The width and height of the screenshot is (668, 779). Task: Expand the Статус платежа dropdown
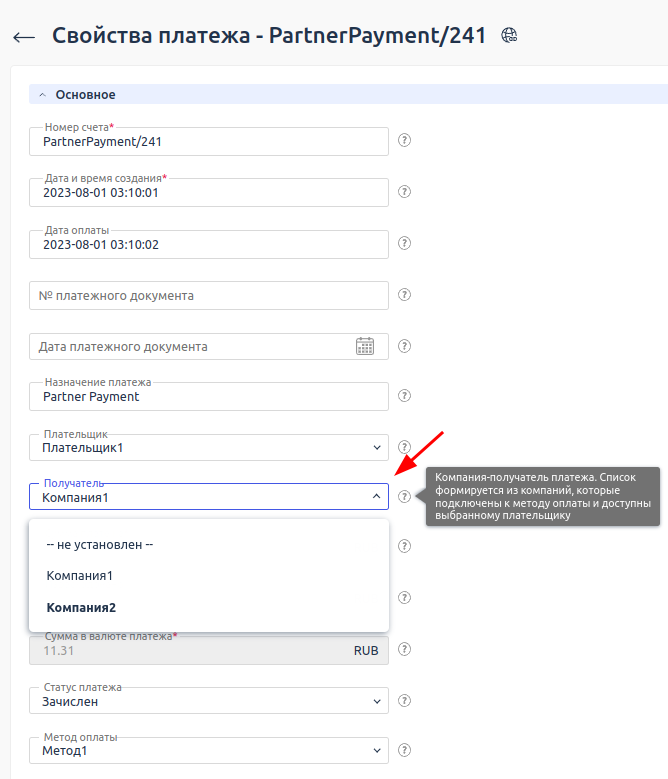click(x=208, y=702)
